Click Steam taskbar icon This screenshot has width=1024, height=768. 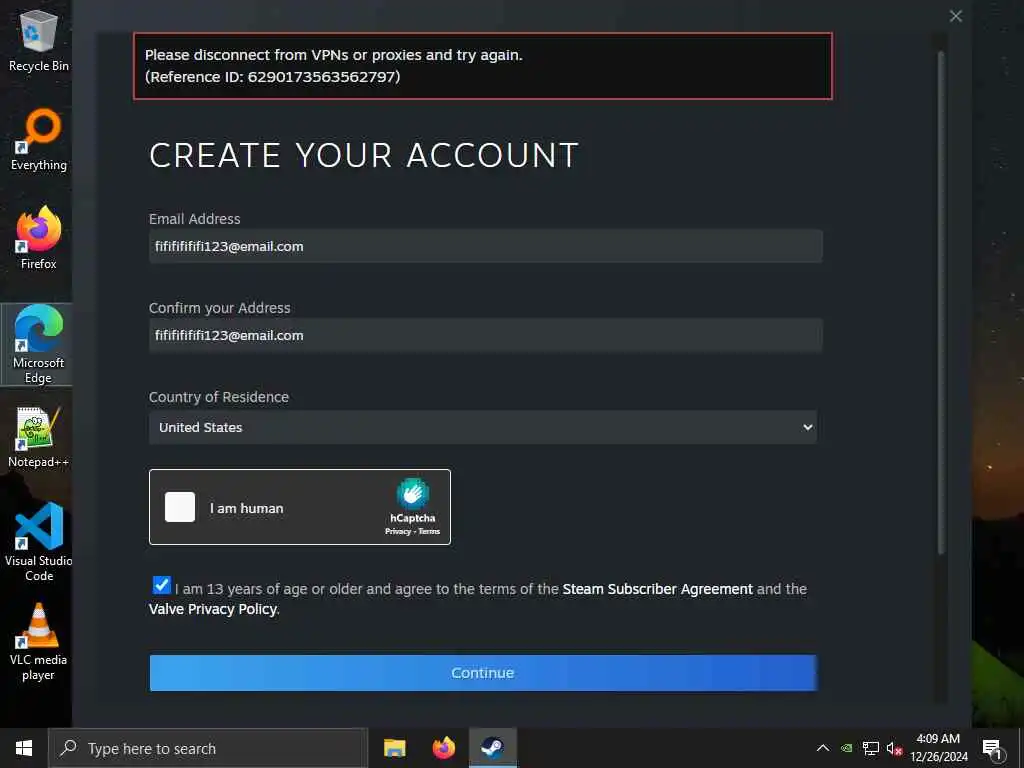(x=492, y=748)
